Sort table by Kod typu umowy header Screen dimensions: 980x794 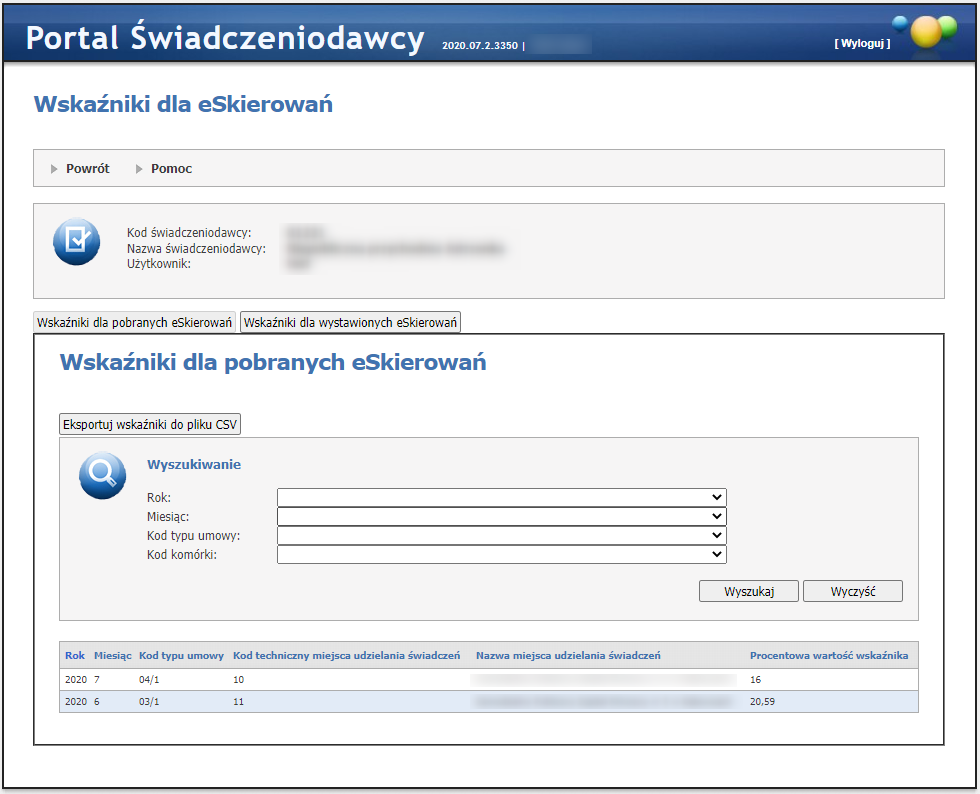coord(181,656)
